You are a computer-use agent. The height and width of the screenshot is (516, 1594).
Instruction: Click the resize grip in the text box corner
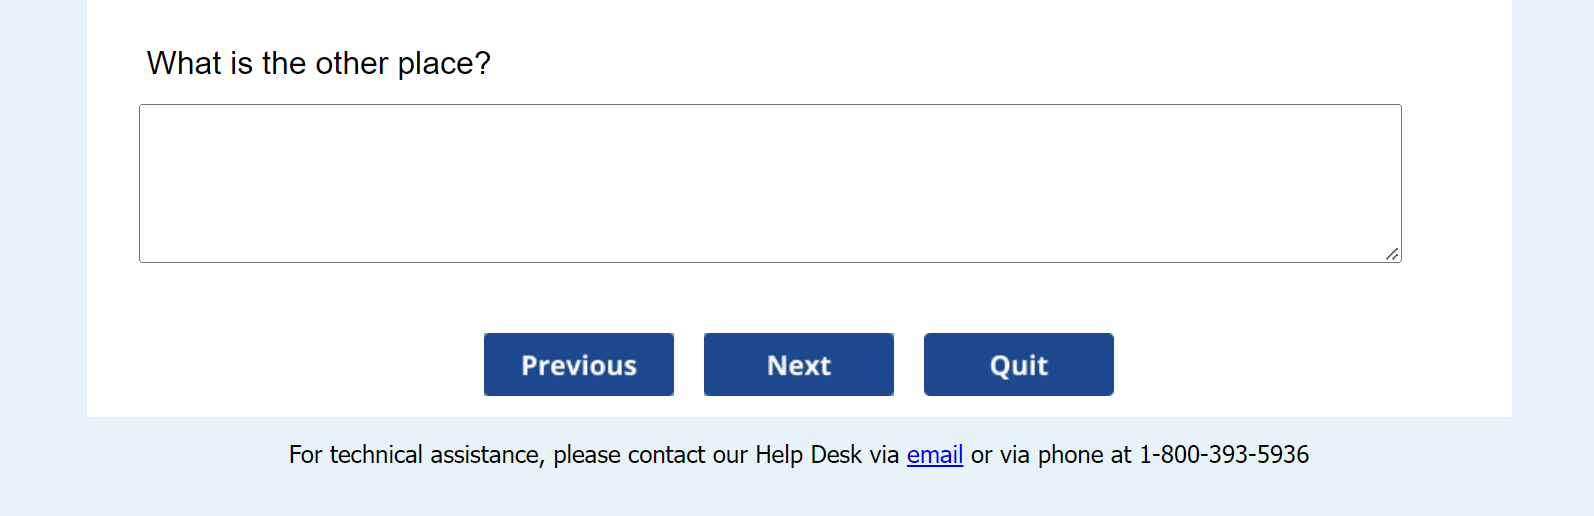tap(1392, 254)
